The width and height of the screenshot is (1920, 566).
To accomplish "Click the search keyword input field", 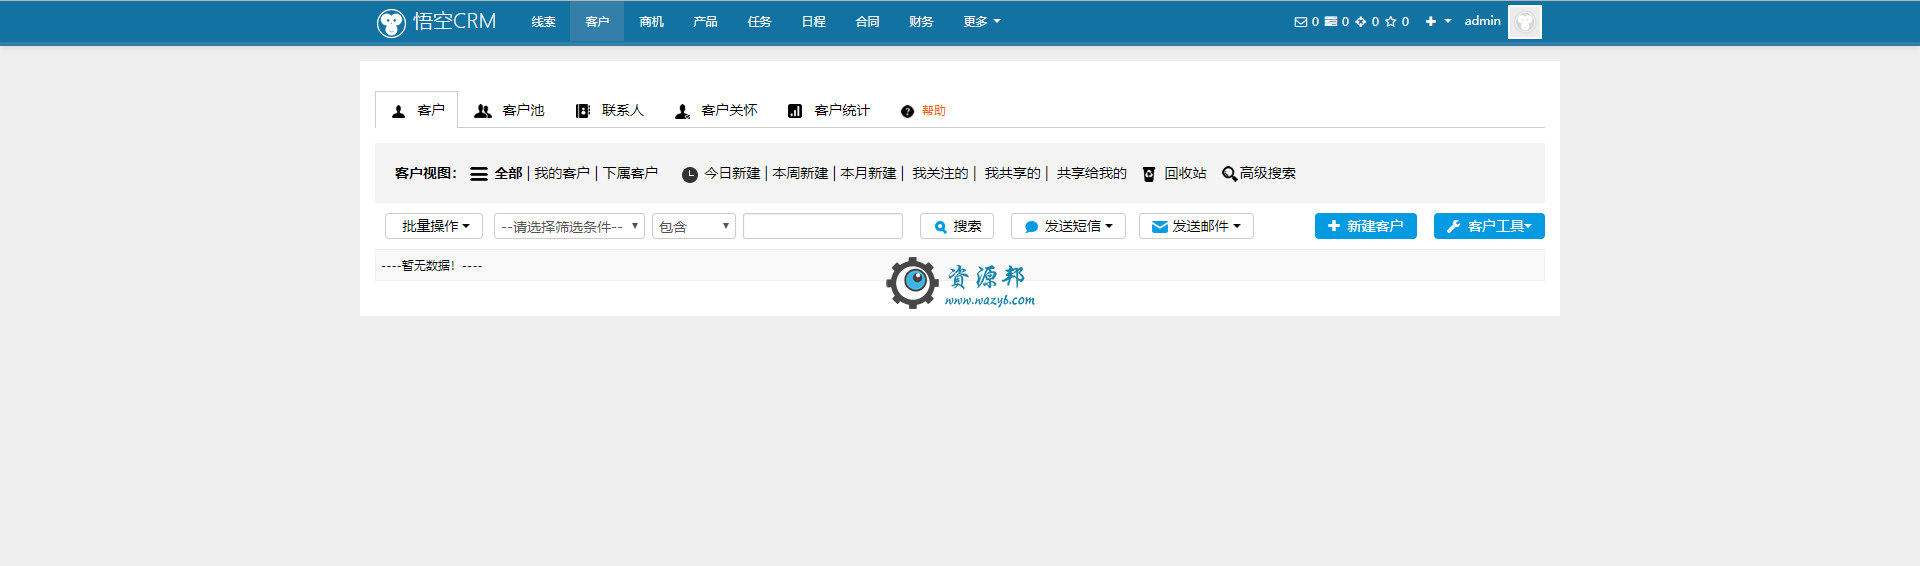I will 823,226.
